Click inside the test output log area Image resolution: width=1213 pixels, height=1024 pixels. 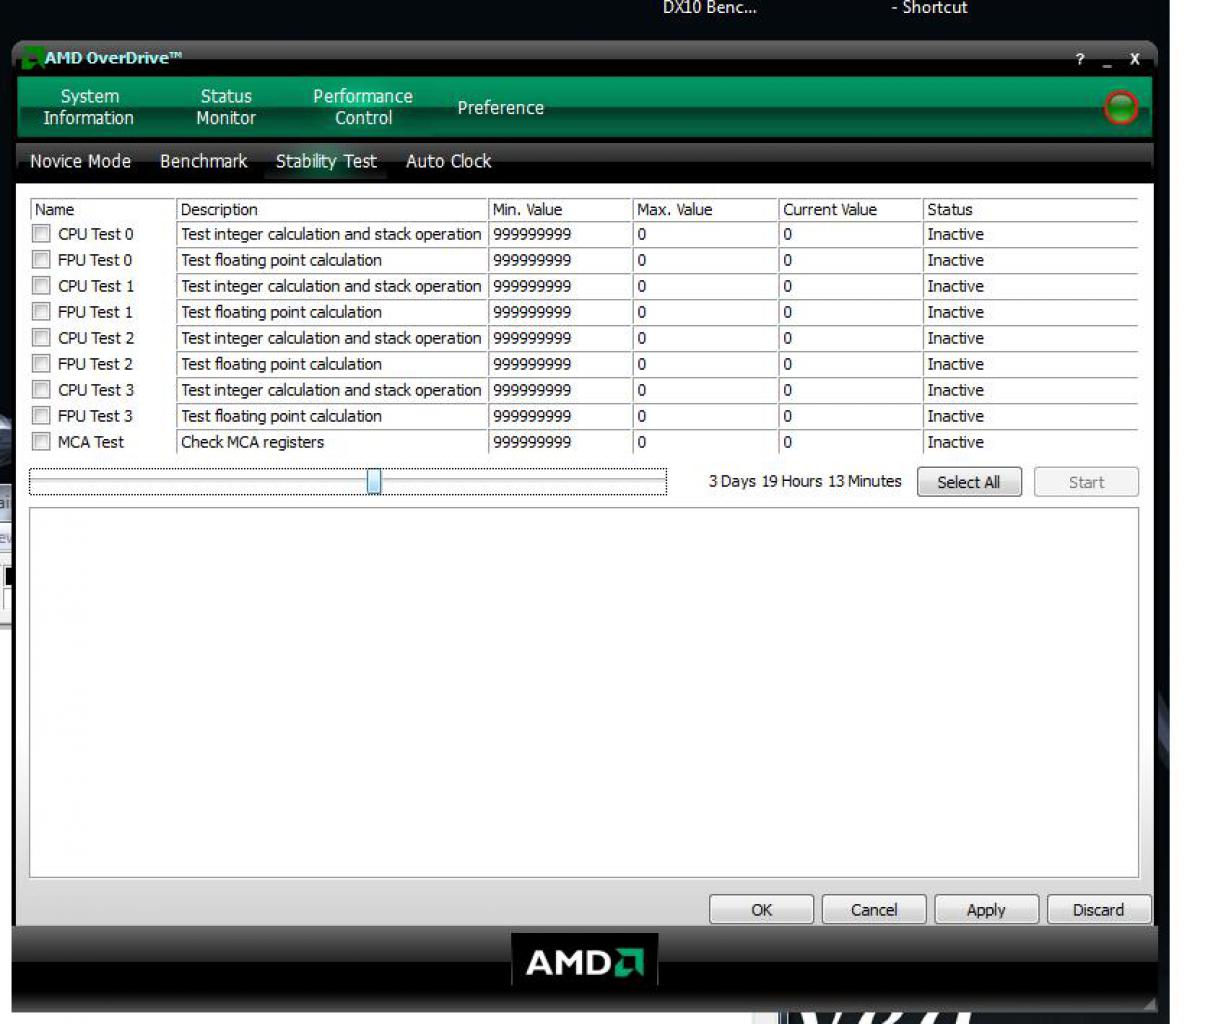point(584,692)
